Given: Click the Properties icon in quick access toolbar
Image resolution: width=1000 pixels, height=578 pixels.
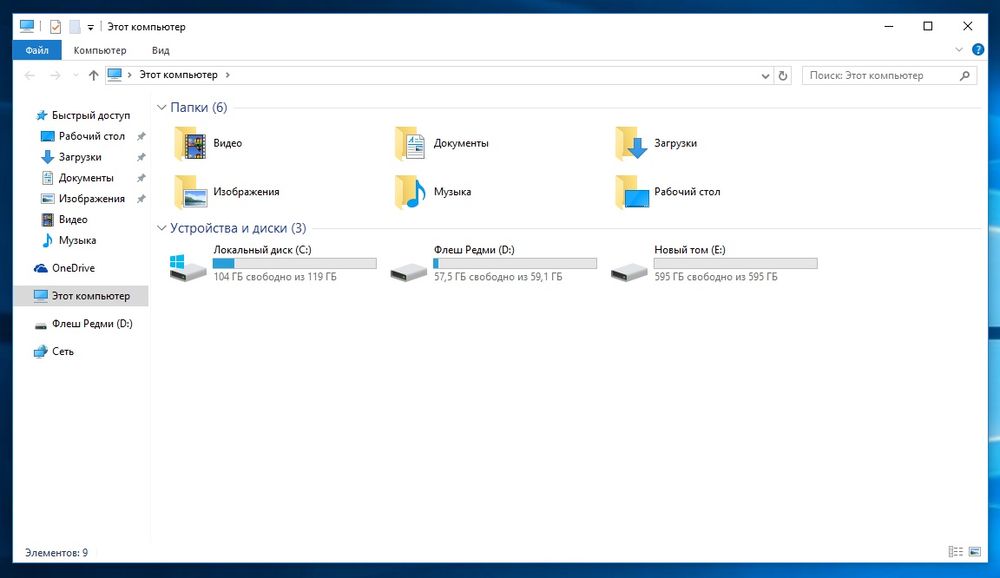Looking at the screenshot, I should pos(55,27).
